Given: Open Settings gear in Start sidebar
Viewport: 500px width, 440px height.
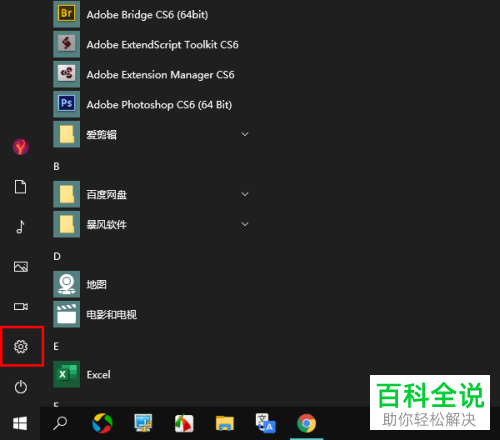Looking at the screenshot, I should tap(21, 347).
